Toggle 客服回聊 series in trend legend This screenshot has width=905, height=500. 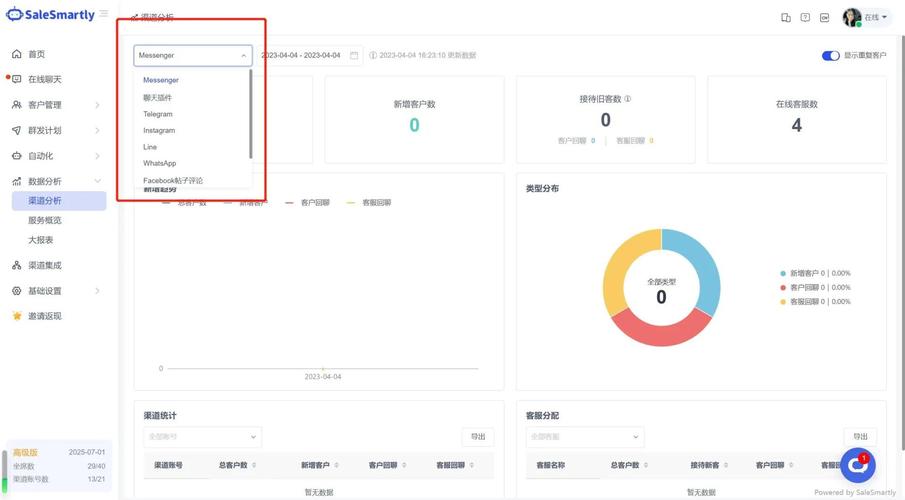[x=374, y=203]
